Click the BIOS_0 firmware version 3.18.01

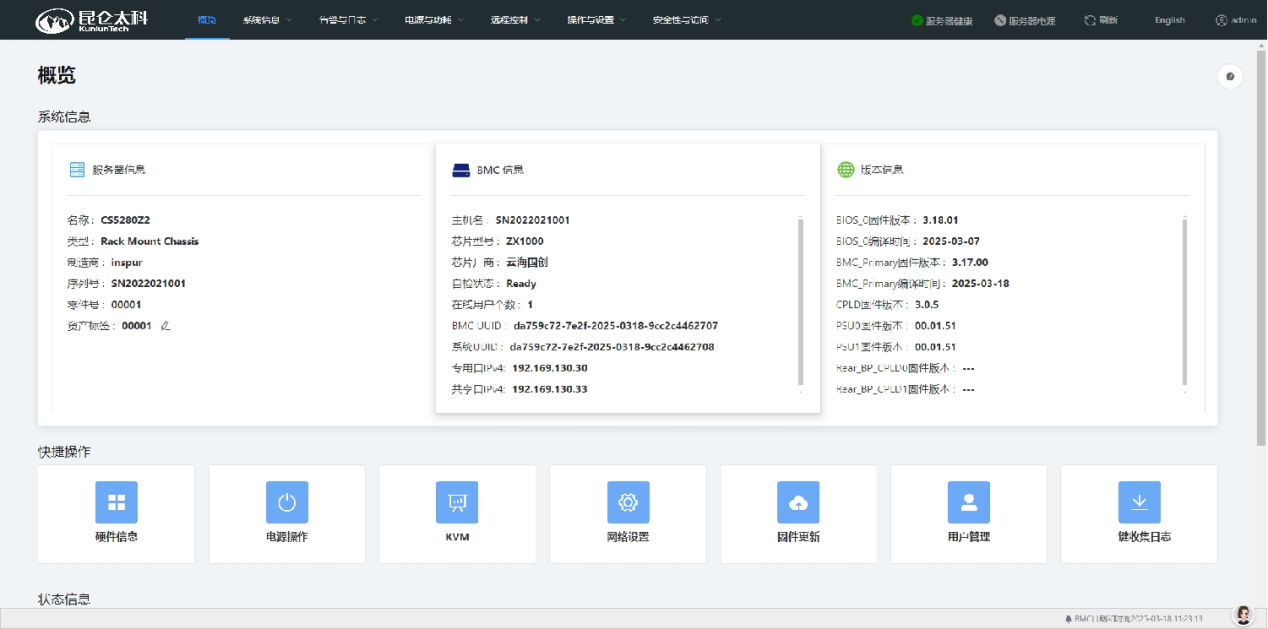coord(940,220)
